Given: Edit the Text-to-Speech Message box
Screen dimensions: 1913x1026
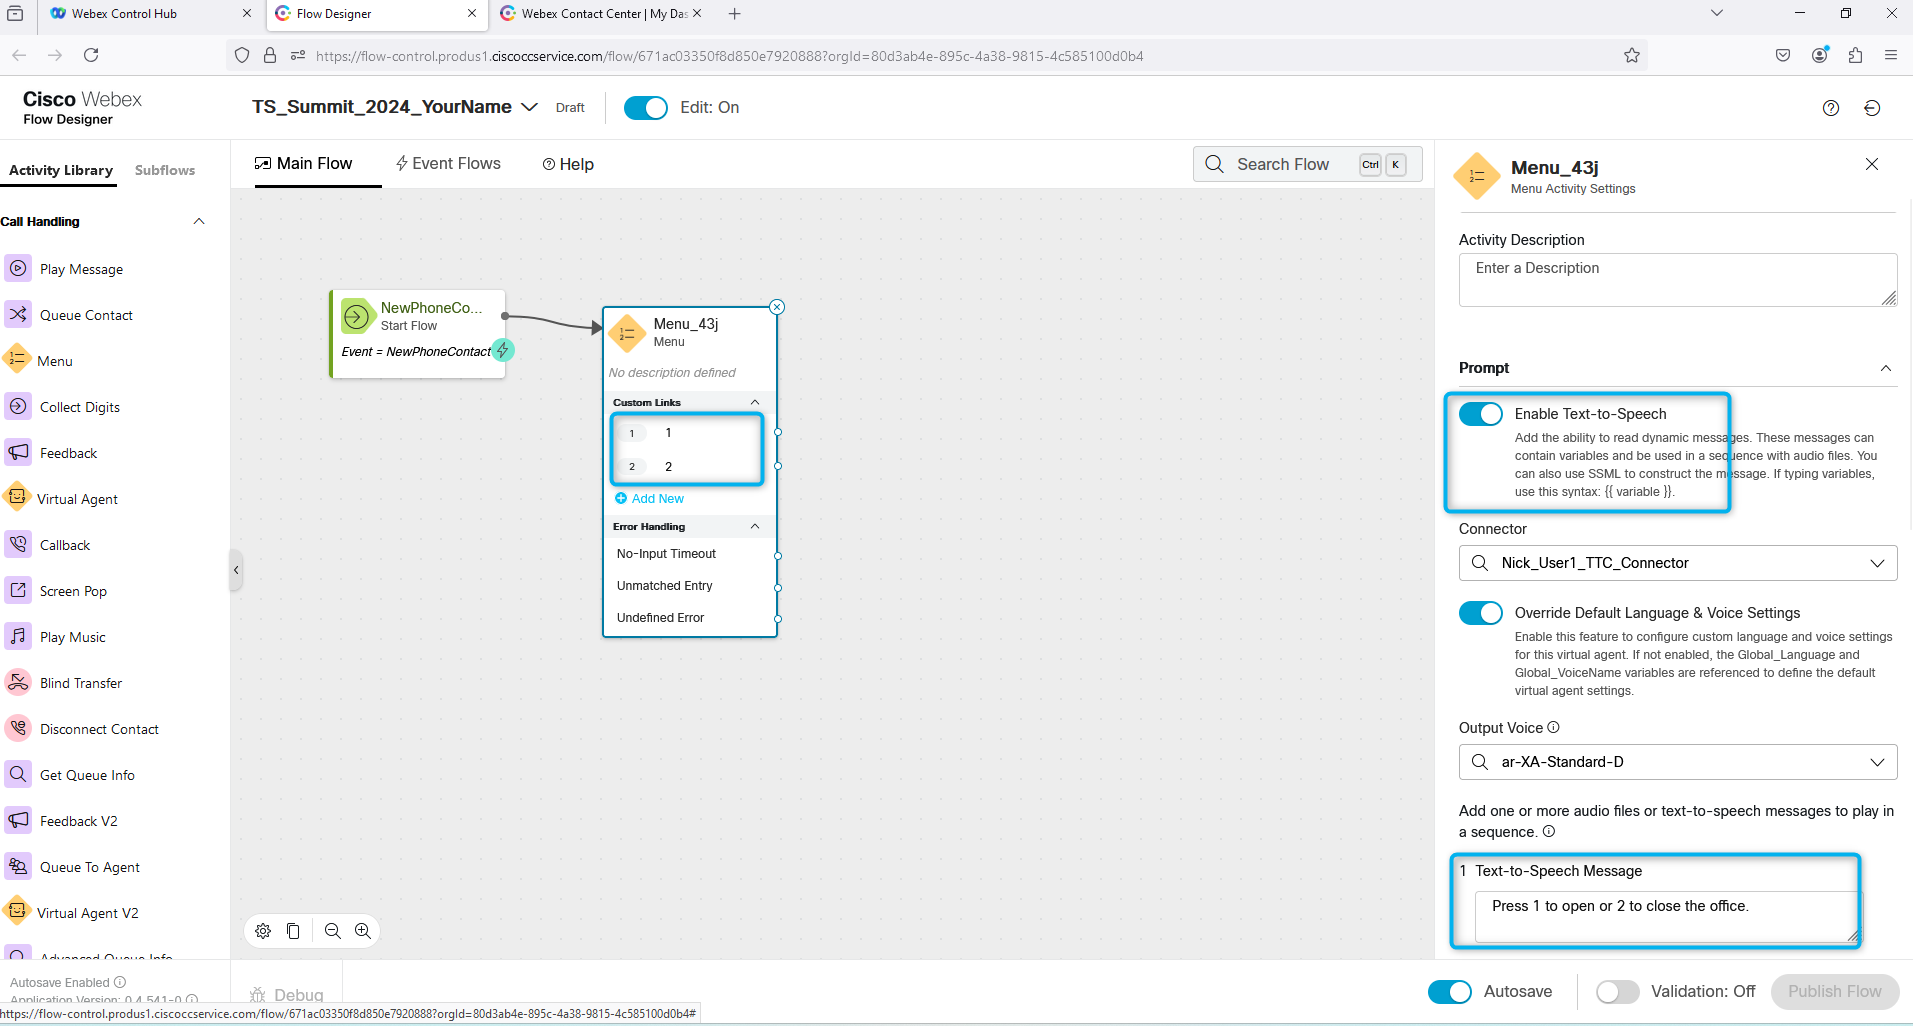Looking at the screenshot, I should 1666,916.
